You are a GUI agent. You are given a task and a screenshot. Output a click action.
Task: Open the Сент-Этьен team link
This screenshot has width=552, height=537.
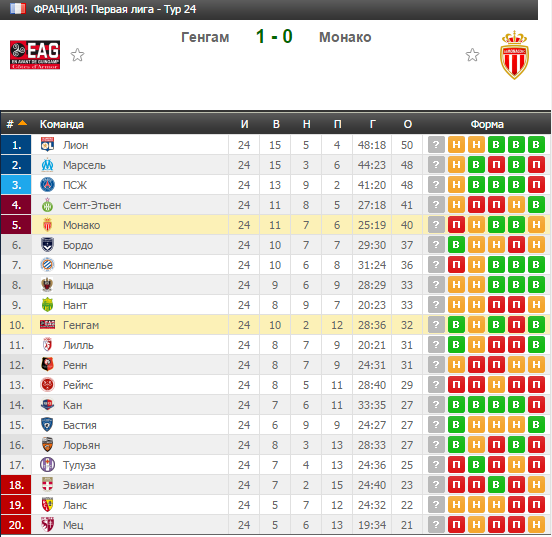pos(92,205)
